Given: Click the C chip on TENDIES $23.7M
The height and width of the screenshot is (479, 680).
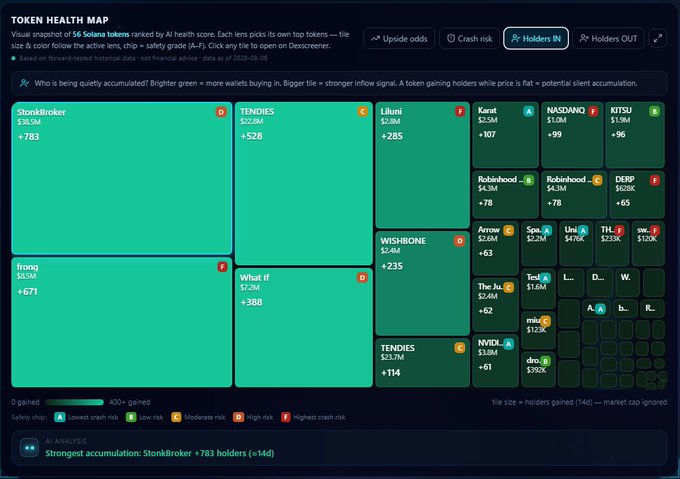Looking at the screenshot, I should coord(459,348).
